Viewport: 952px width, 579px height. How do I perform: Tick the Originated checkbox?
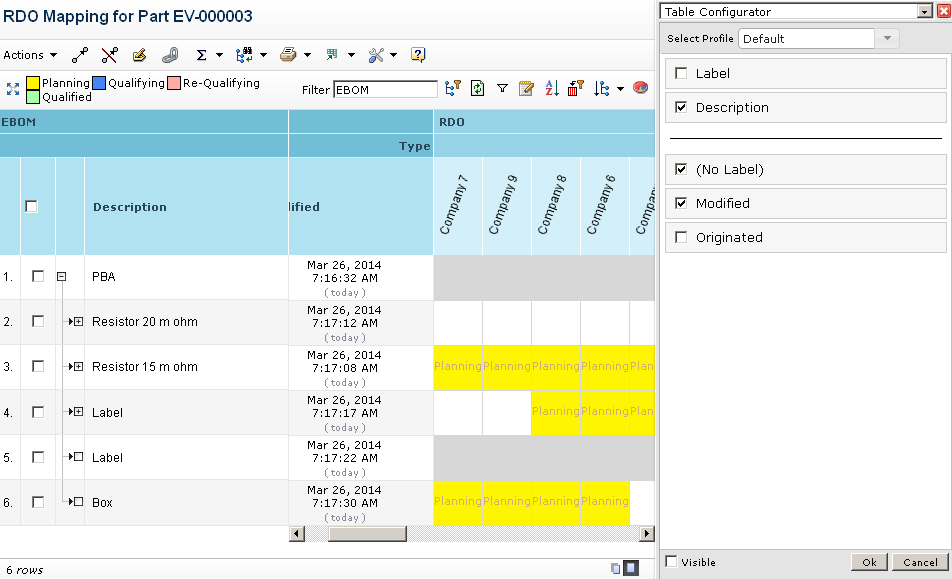coord(681,237)
